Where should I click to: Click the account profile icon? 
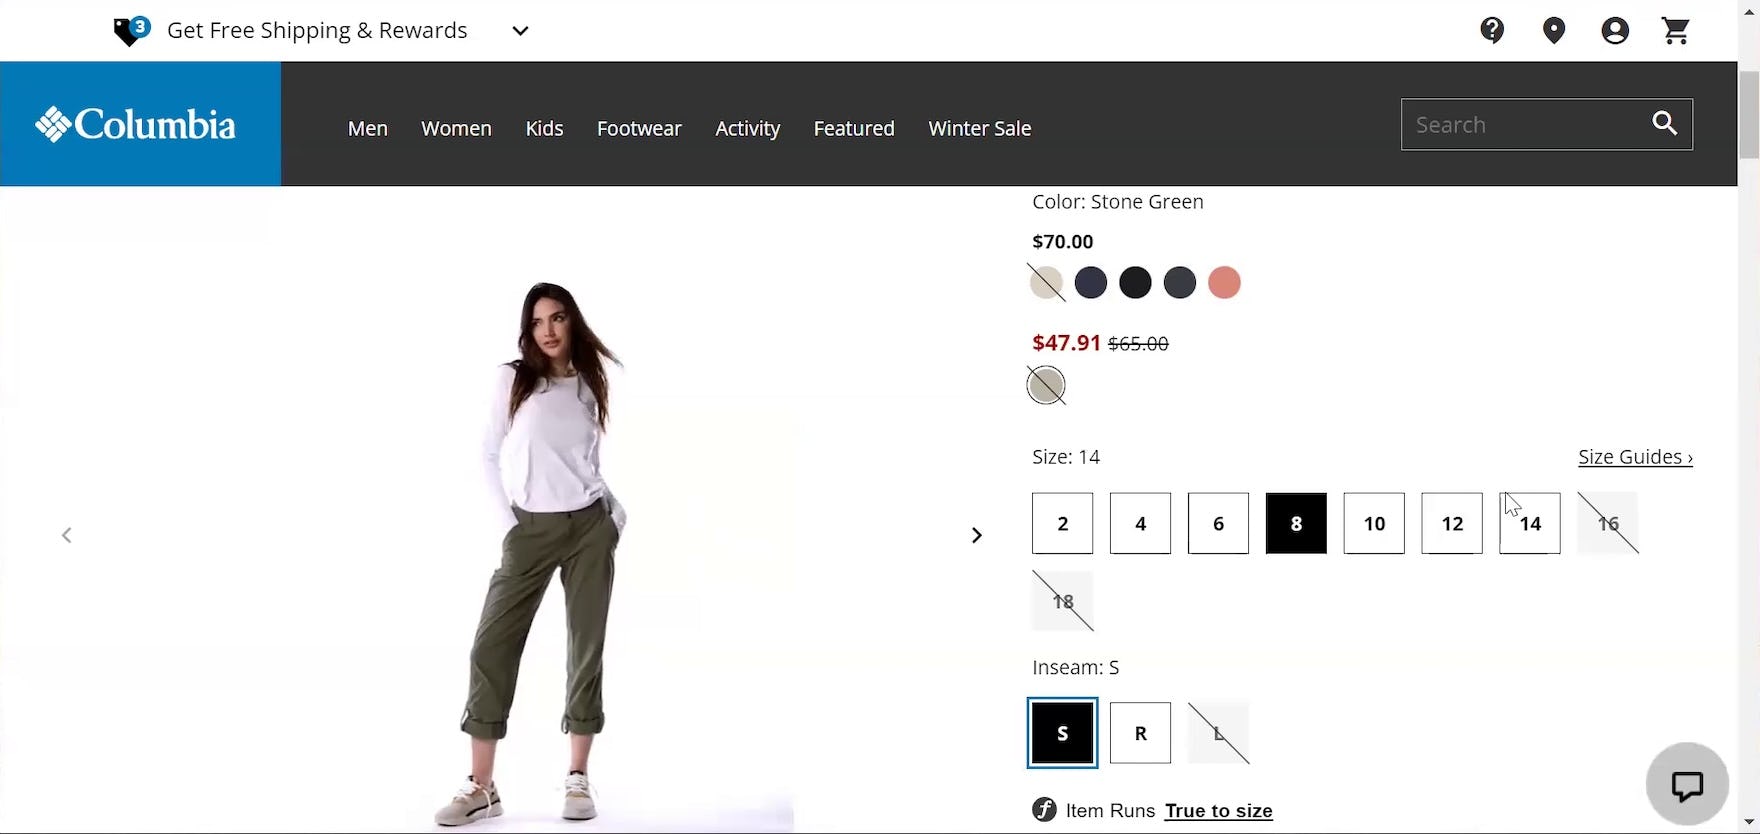coord(1614,31)
